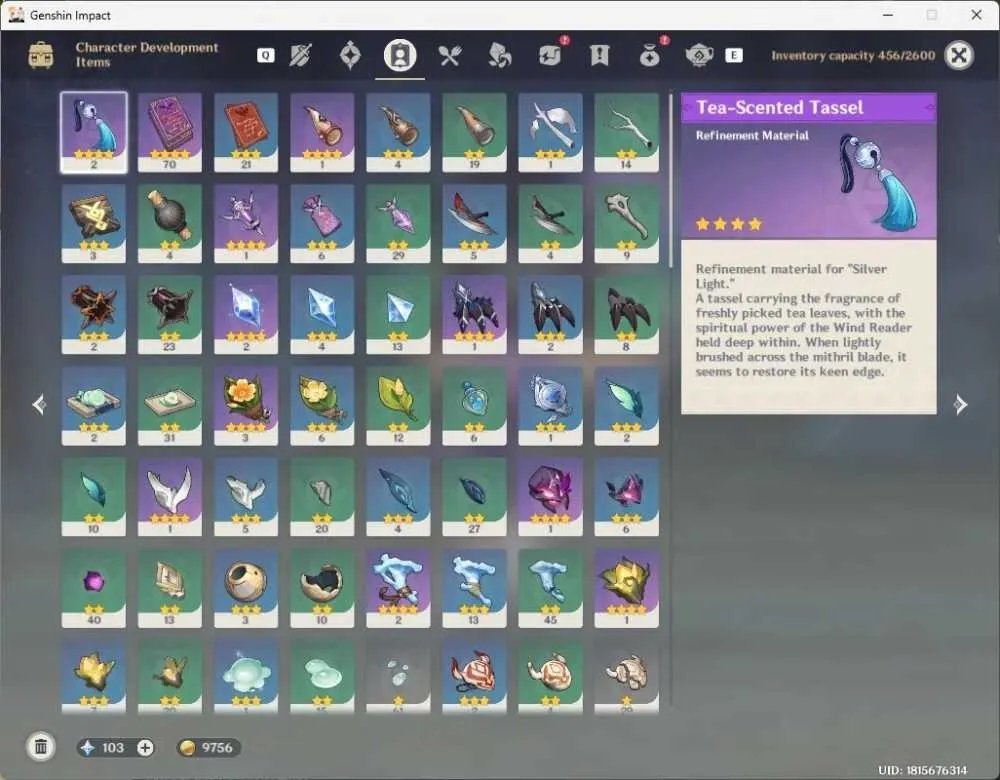Click the Refinement Material label
The image size is (1000, 780).
point(752,136)
